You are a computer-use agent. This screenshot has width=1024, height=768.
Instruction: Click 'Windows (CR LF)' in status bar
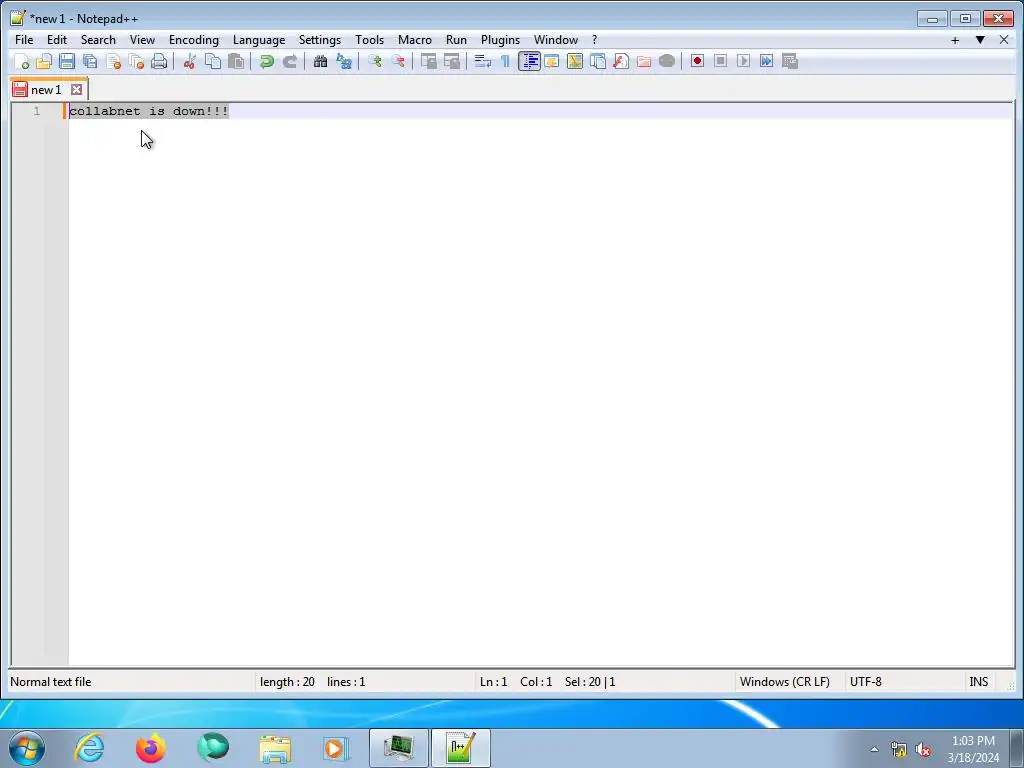[x=784, y=682]
